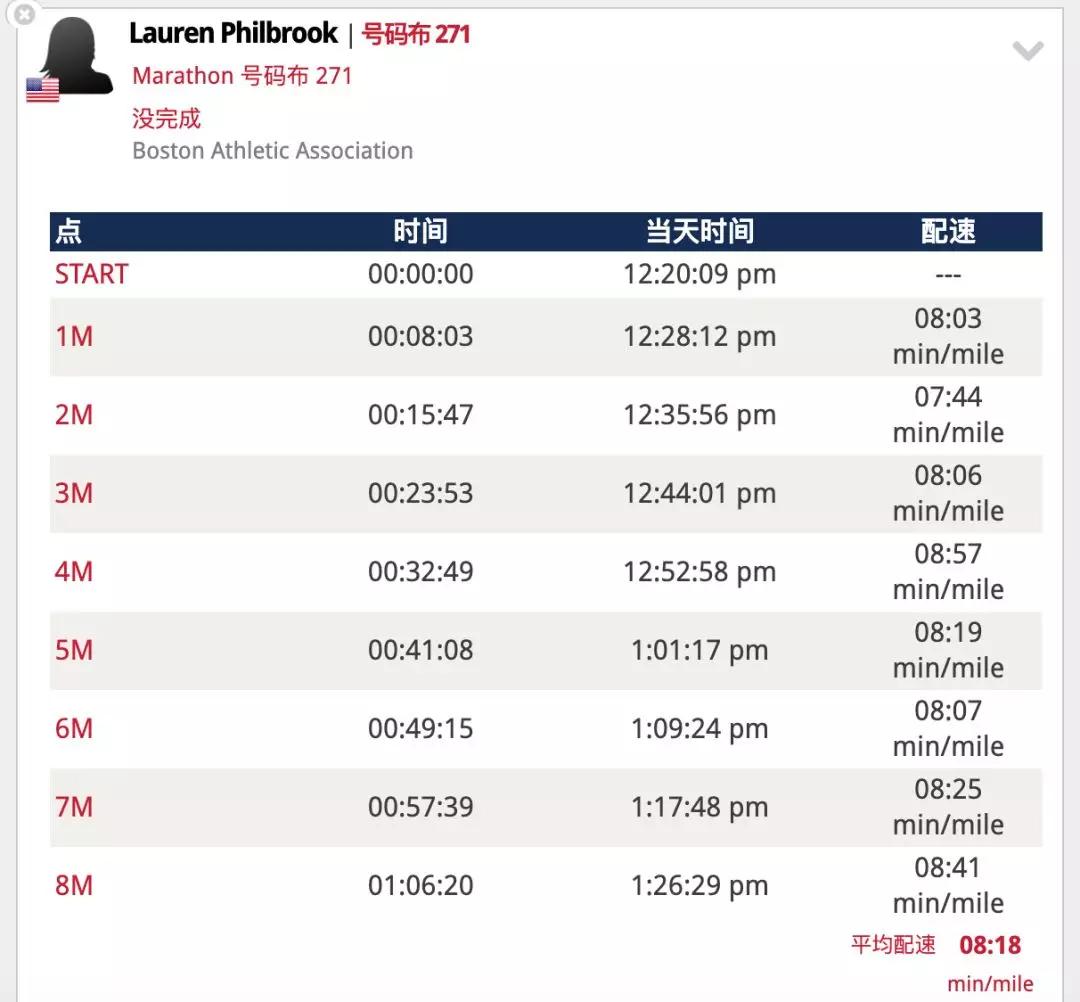This screenshot has width=1080, height=1002.
Task: Select the Marathon 号码布 271 link
Action: click(x=242, y=76)
